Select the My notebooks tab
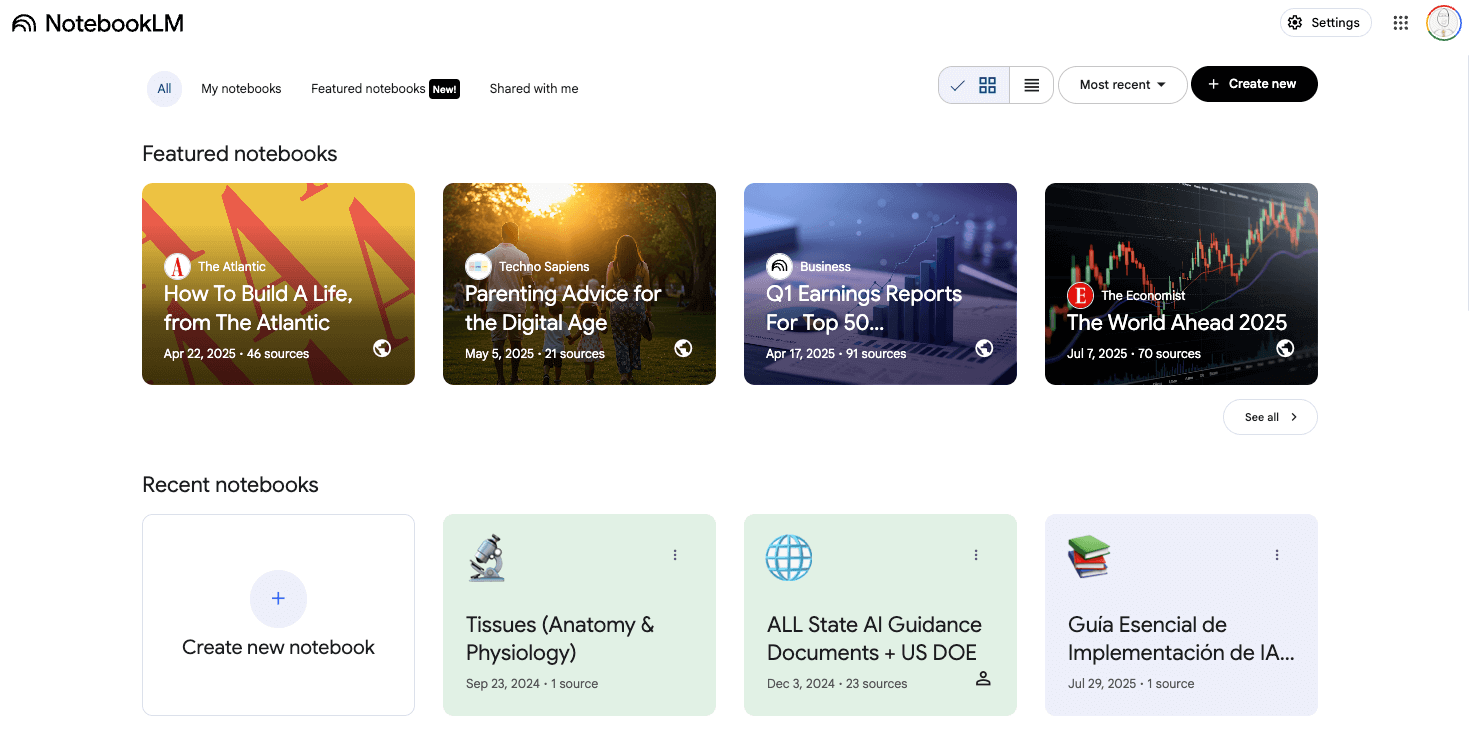This screenshot has width=1469, height=733. coord(241,89)
